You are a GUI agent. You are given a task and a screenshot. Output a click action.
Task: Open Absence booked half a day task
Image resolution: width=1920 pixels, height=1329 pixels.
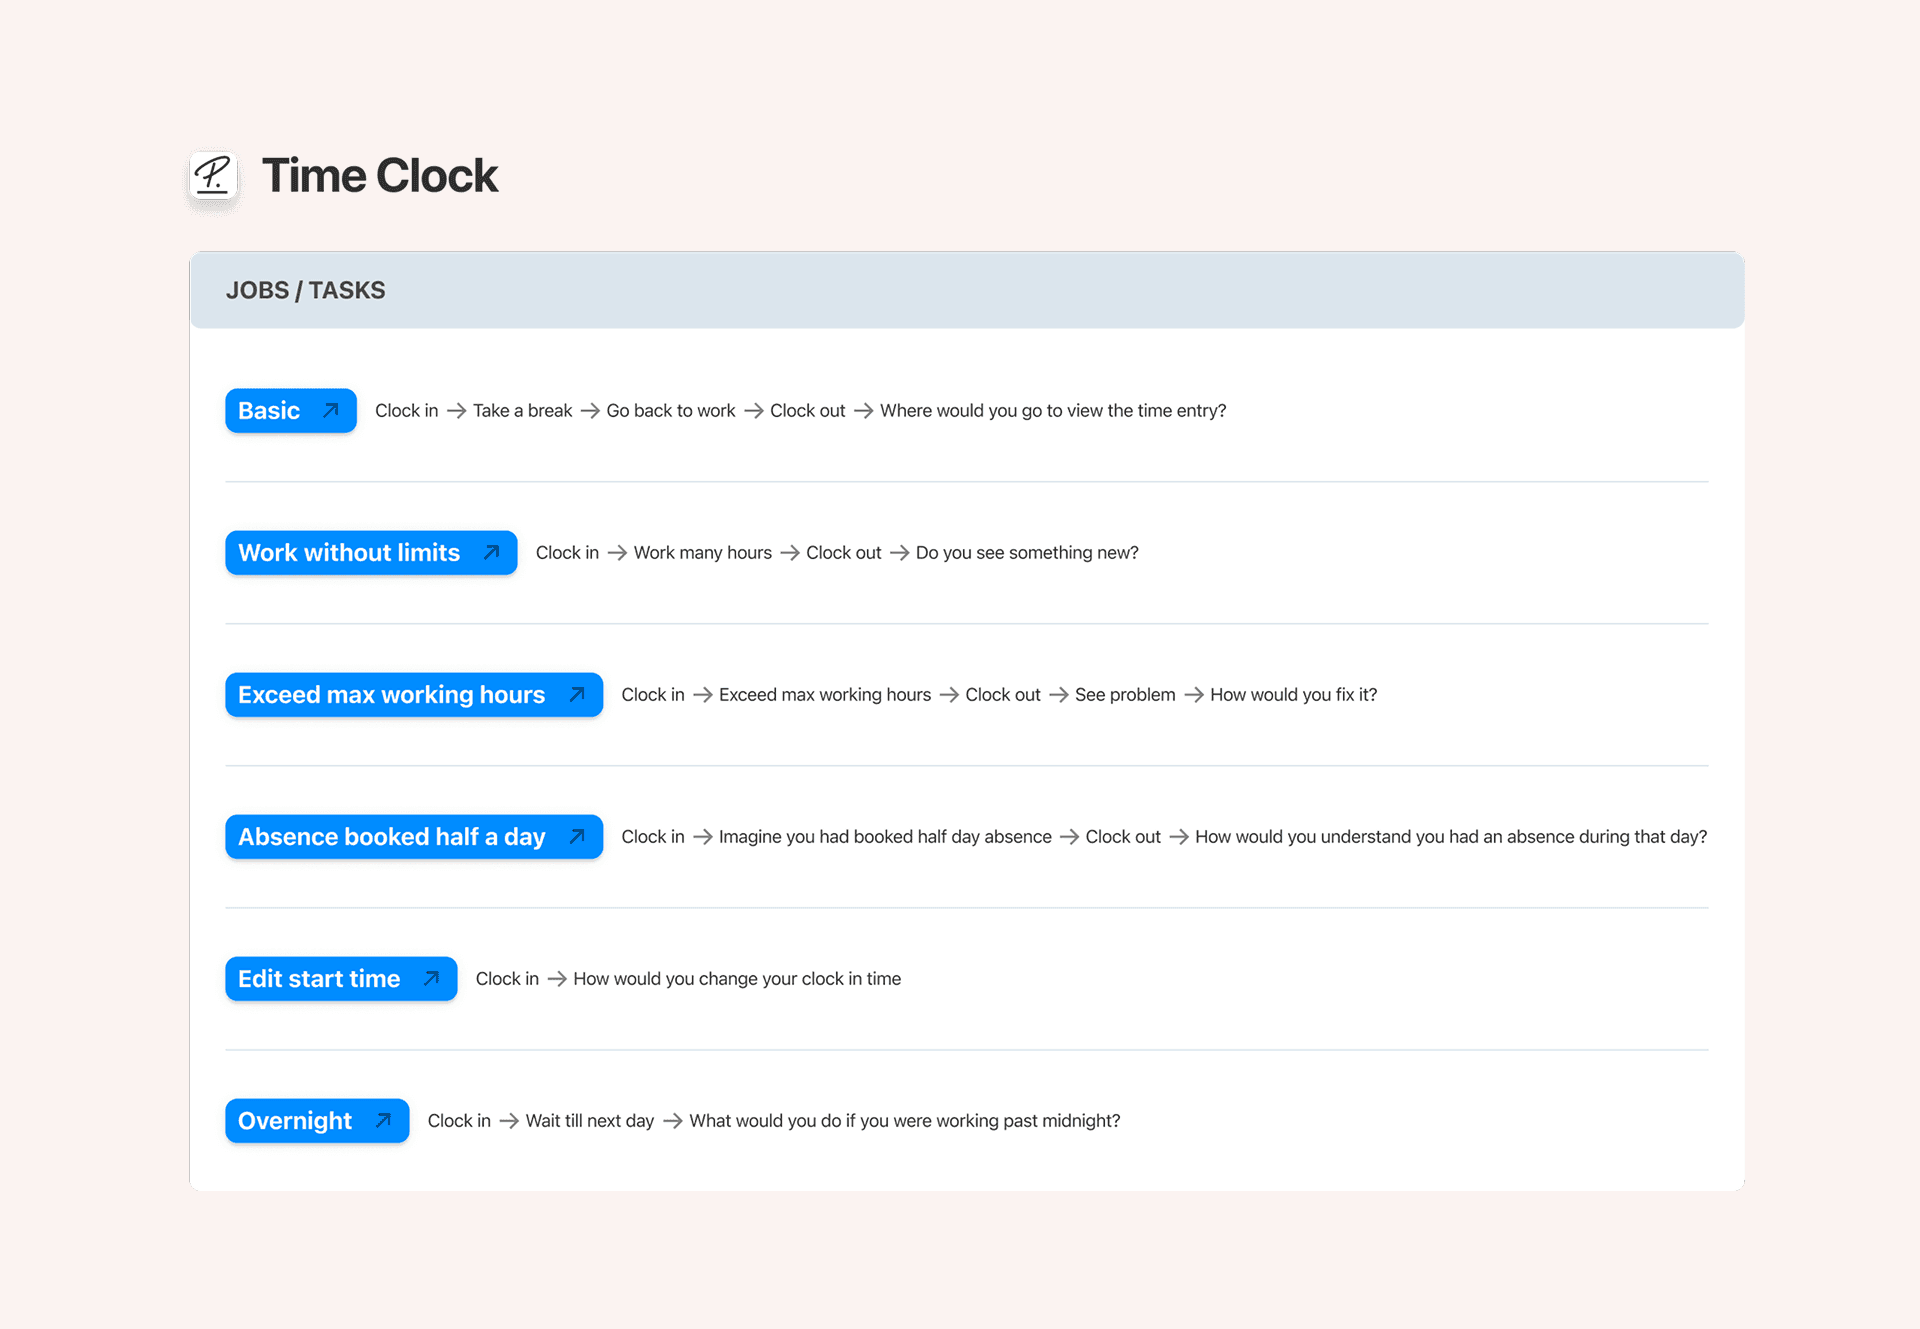391,837
